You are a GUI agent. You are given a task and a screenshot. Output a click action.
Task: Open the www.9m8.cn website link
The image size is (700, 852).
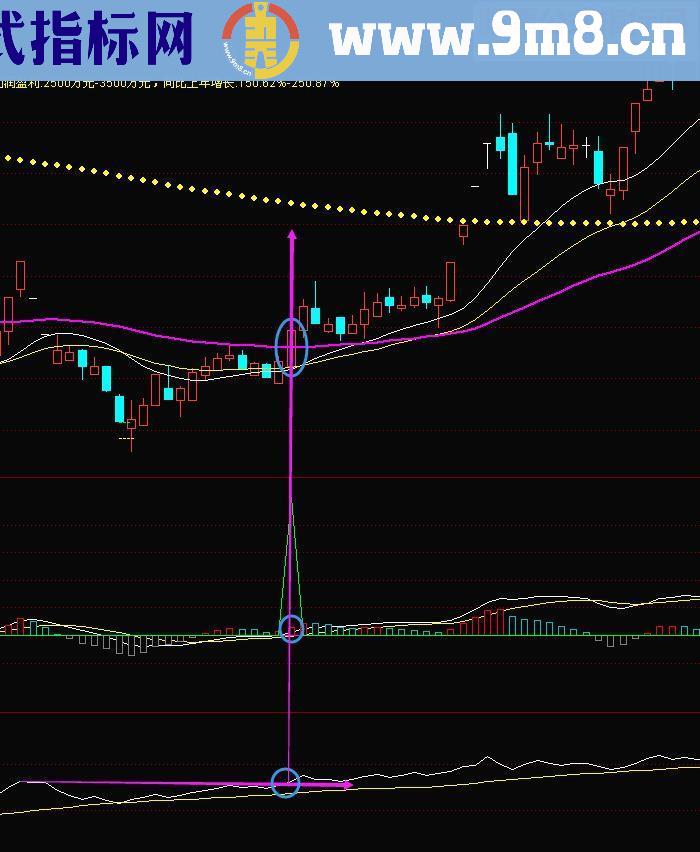507,38
